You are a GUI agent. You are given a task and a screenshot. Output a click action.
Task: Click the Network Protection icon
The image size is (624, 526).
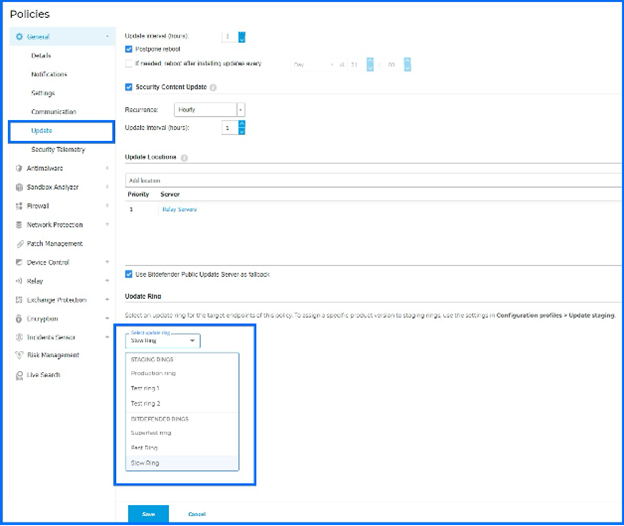tap(19, 225)
